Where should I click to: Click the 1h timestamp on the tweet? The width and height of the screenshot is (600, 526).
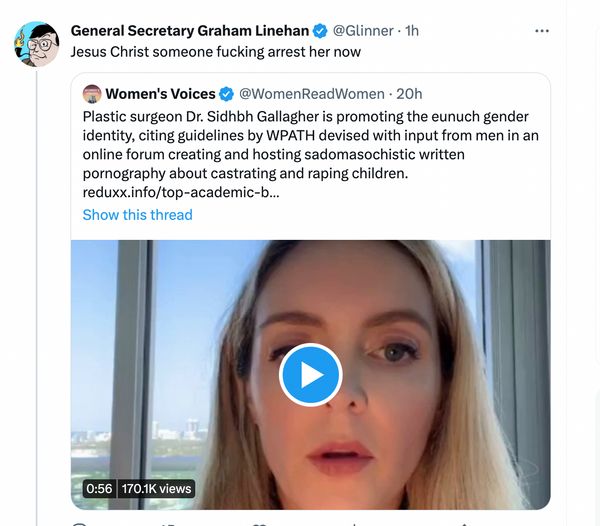[412, 31]
